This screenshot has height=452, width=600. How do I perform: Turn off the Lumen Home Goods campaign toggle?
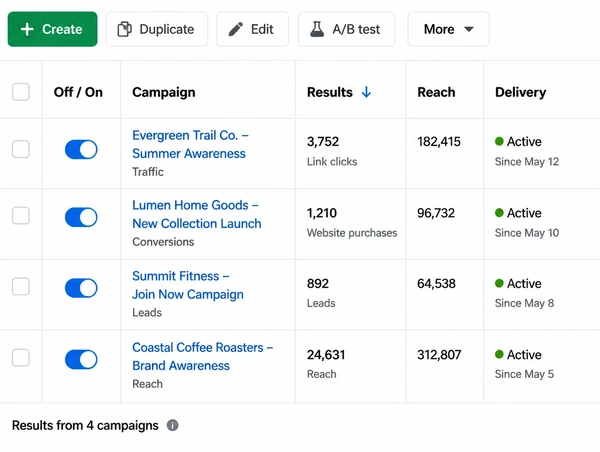[81, 217]
